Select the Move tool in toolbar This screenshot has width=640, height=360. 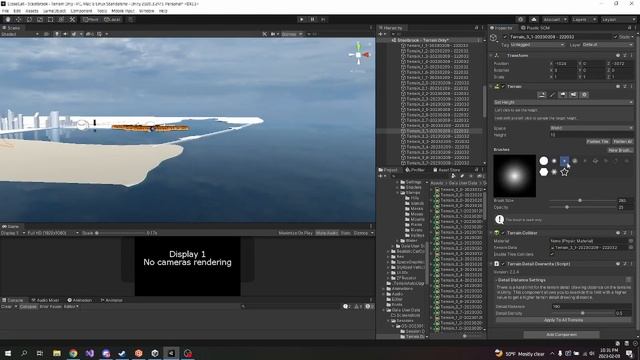tap(18, 19)
